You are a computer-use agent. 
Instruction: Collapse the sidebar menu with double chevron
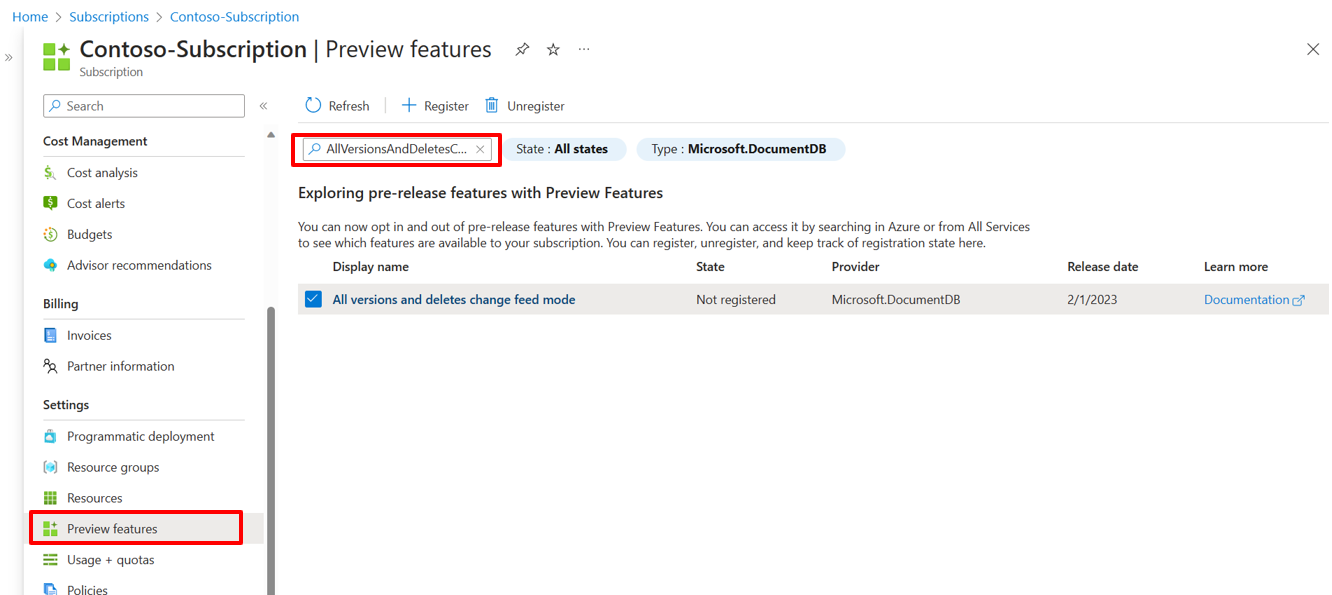pyautogui.click(x=264, y=106)
